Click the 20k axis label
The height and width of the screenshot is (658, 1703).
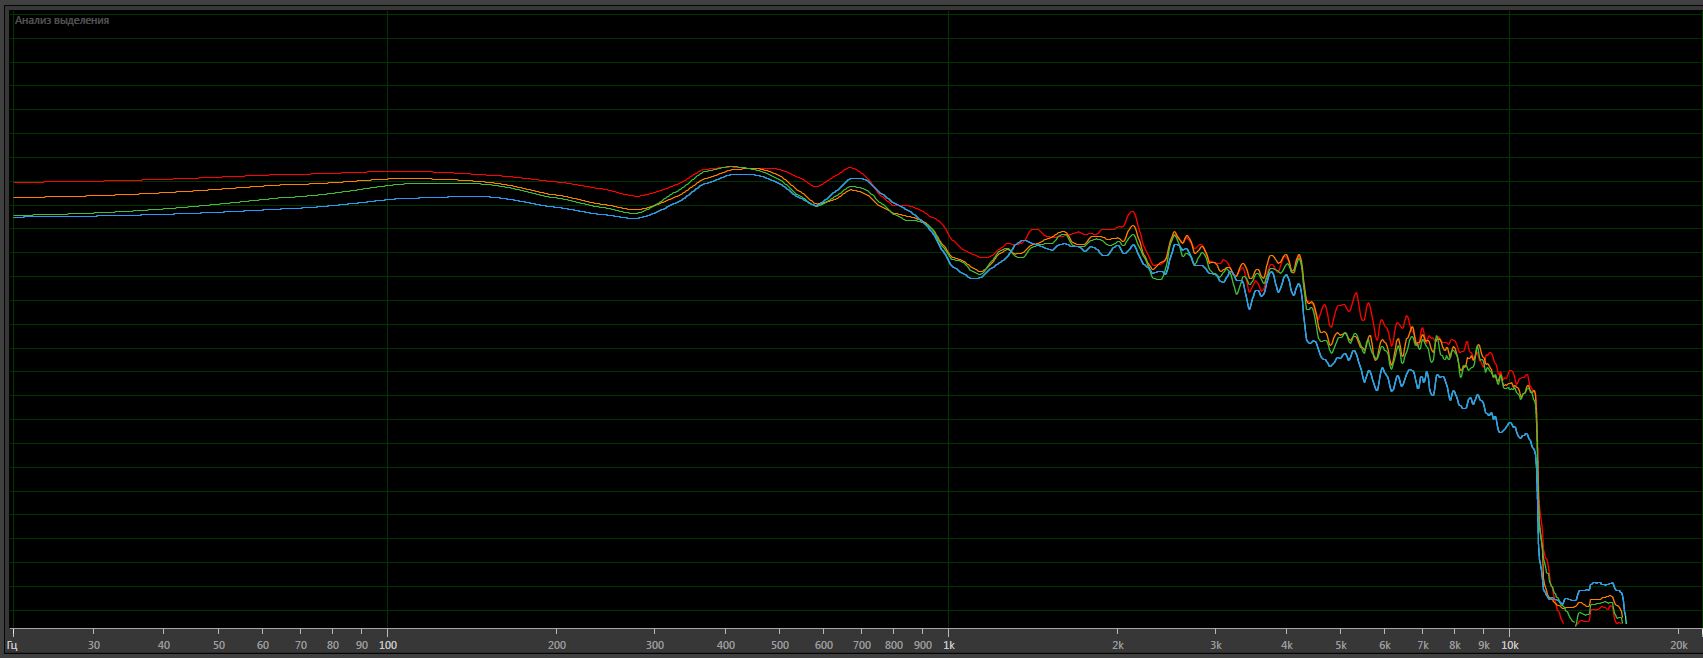[1679, 645]
